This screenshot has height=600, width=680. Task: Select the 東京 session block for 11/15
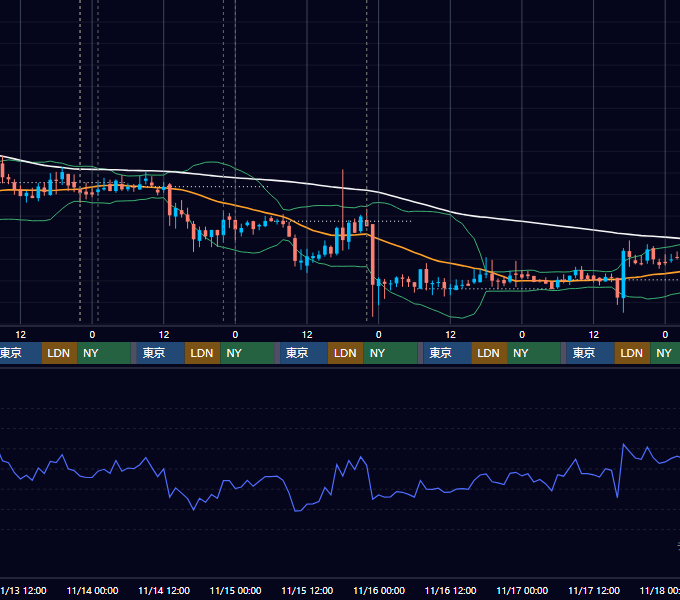tap(304, 353)
